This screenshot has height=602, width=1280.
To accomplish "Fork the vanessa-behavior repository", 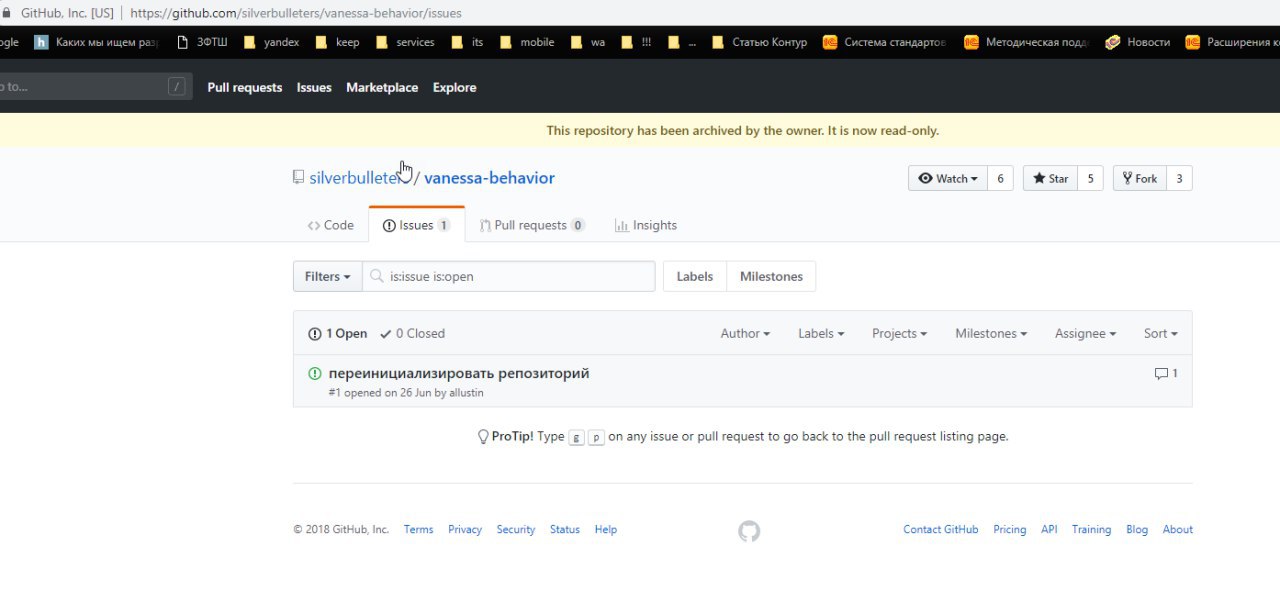I will point(1139,178).
